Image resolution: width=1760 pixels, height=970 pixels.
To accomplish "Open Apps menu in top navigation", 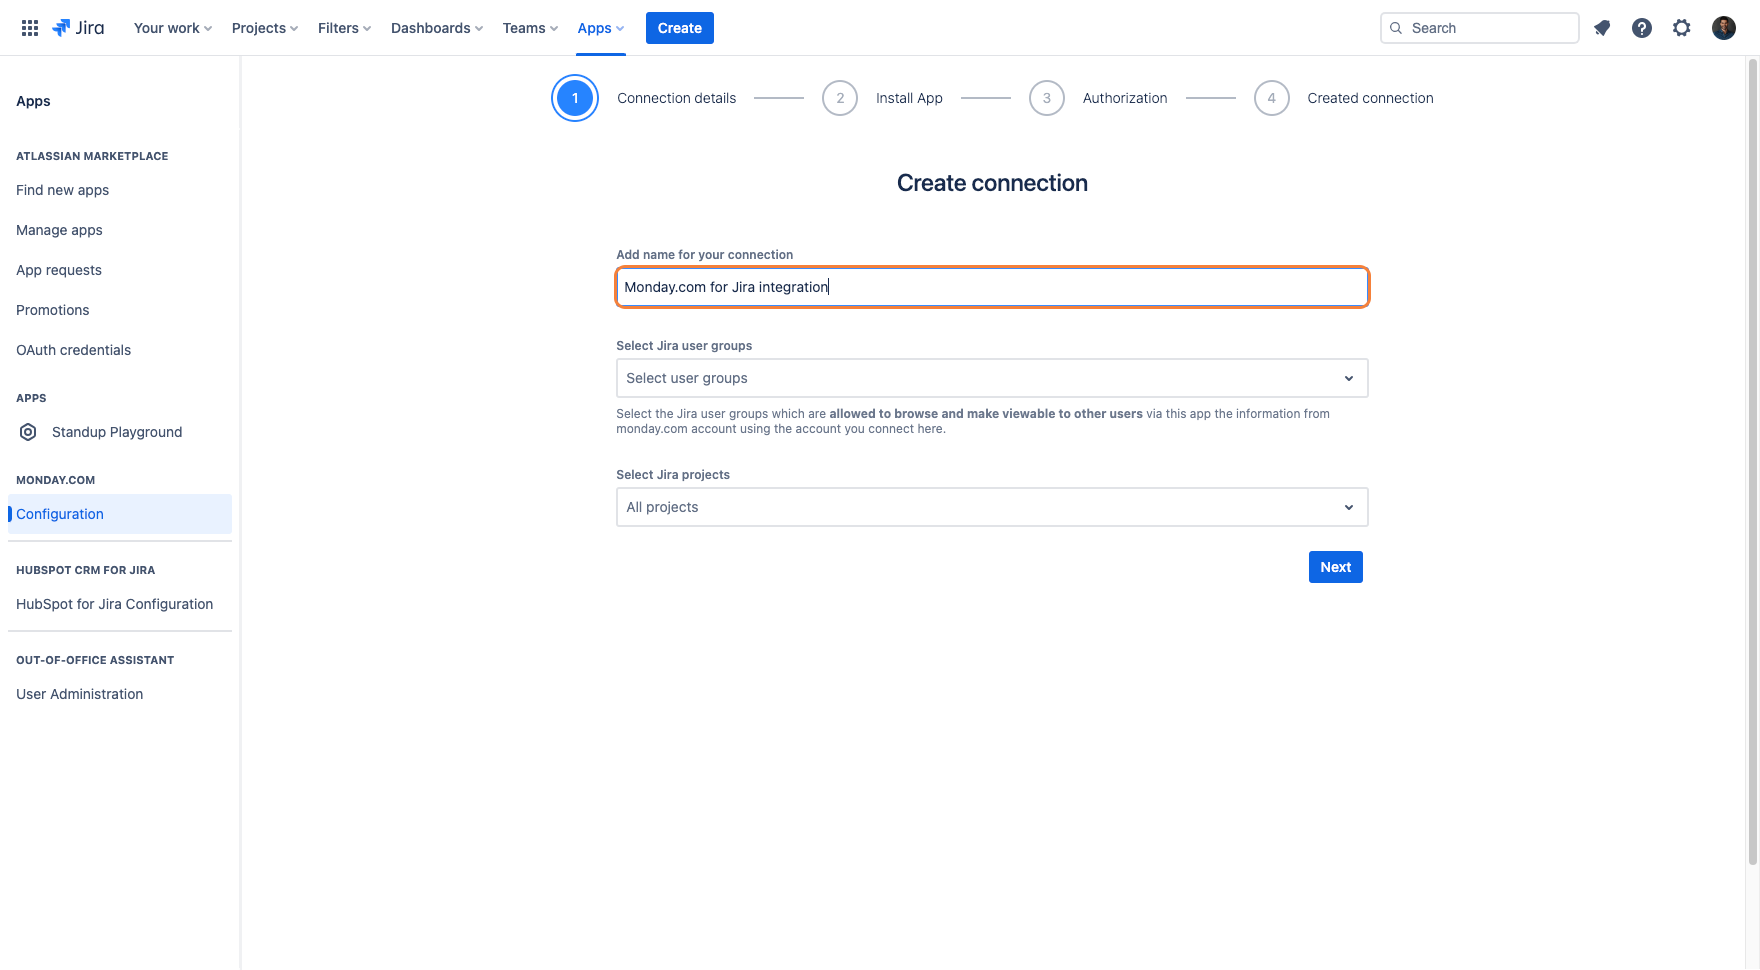I will click(x=601, y=28).
